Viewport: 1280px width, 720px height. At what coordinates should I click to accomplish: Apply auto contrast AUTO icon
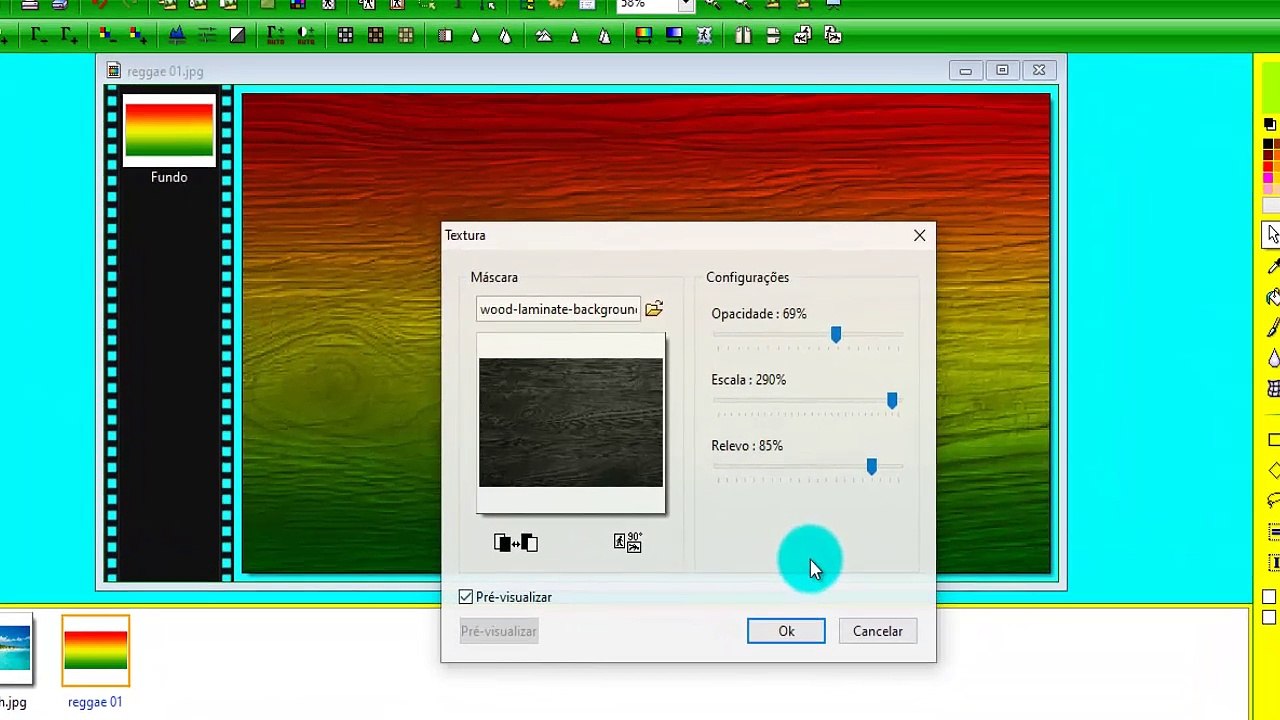306,36
